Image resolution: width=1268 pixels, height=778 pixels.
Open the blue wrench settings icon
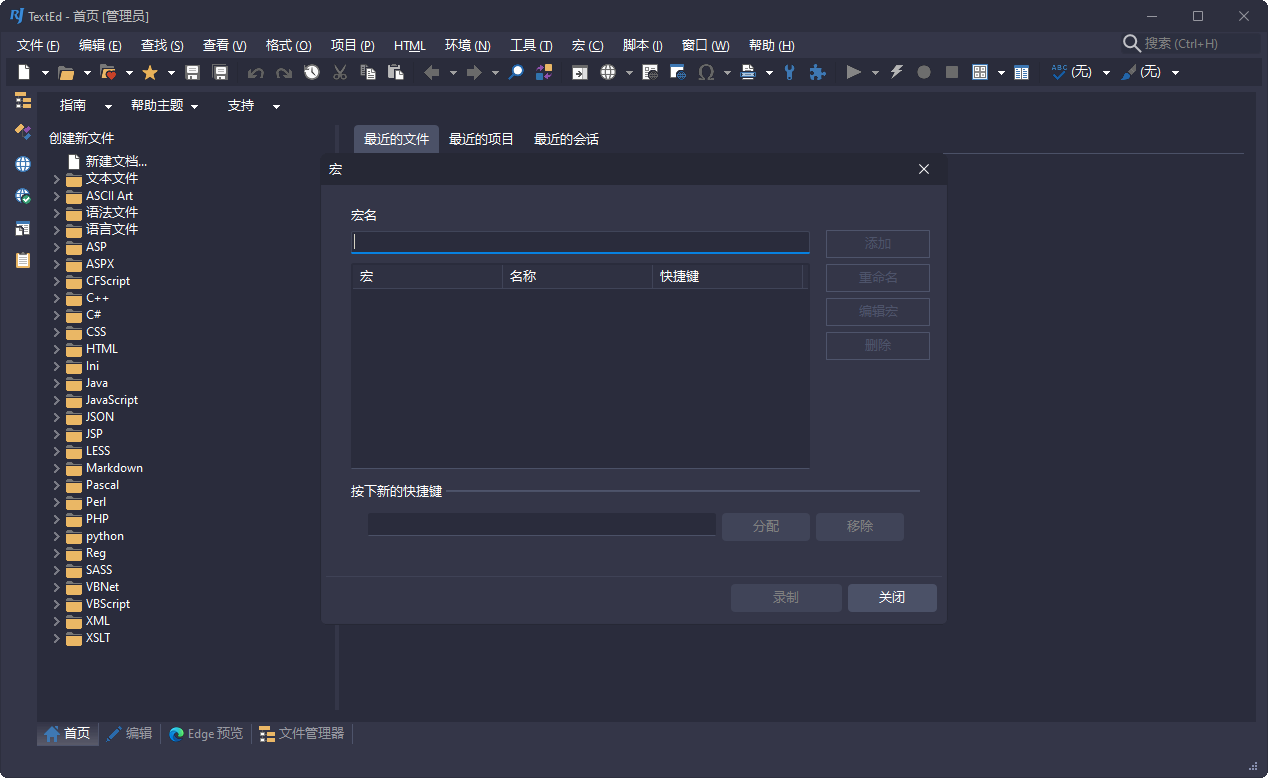coord(790,73)
